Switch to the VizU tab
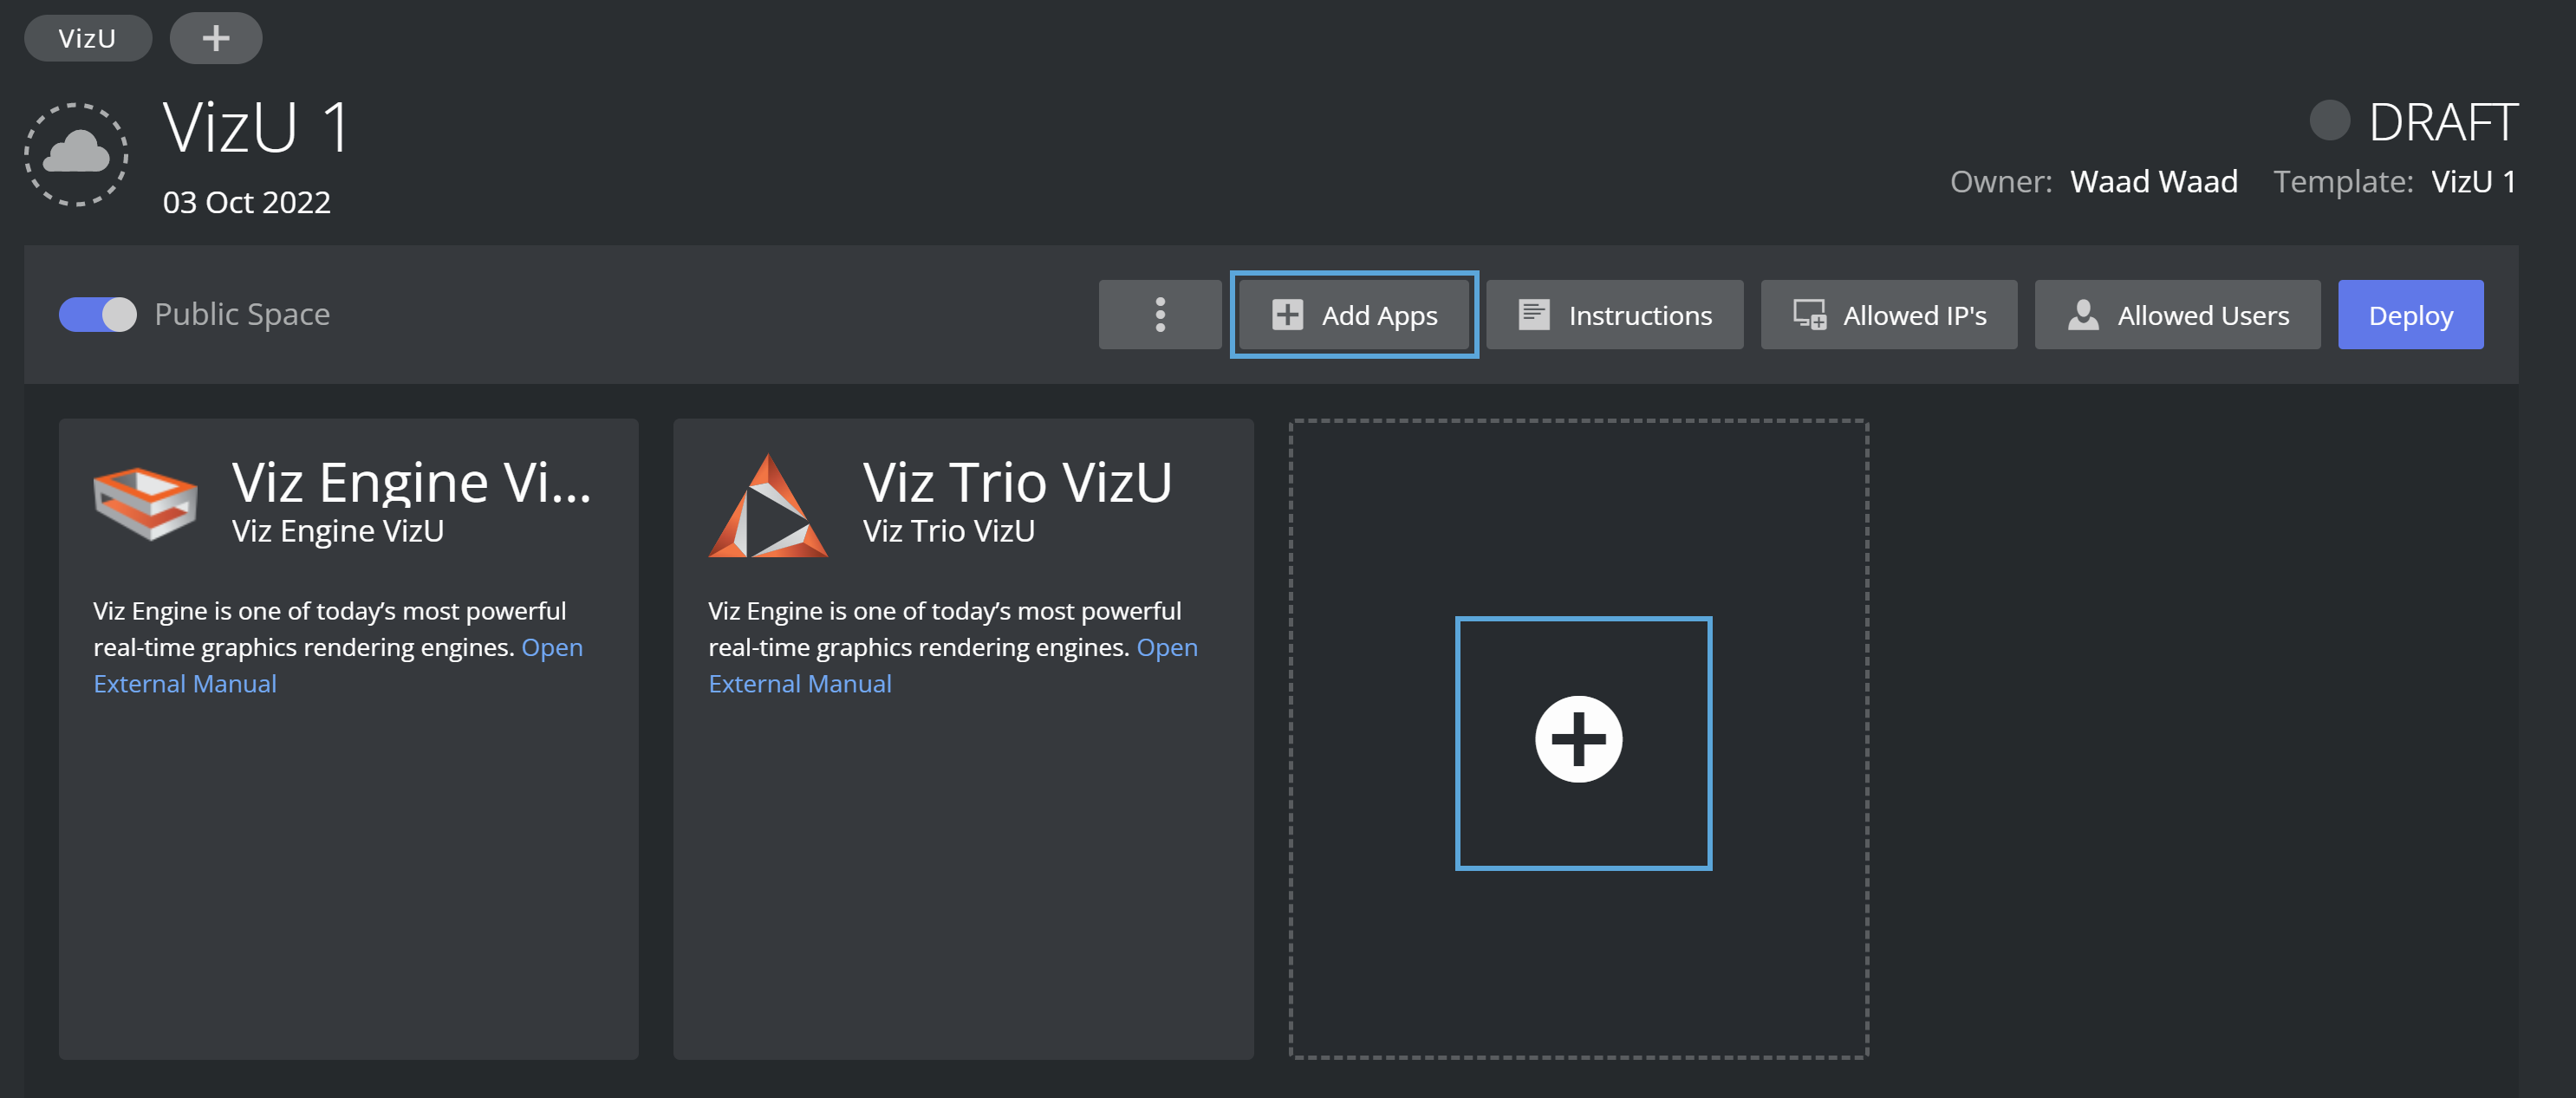 pos(87,38)
